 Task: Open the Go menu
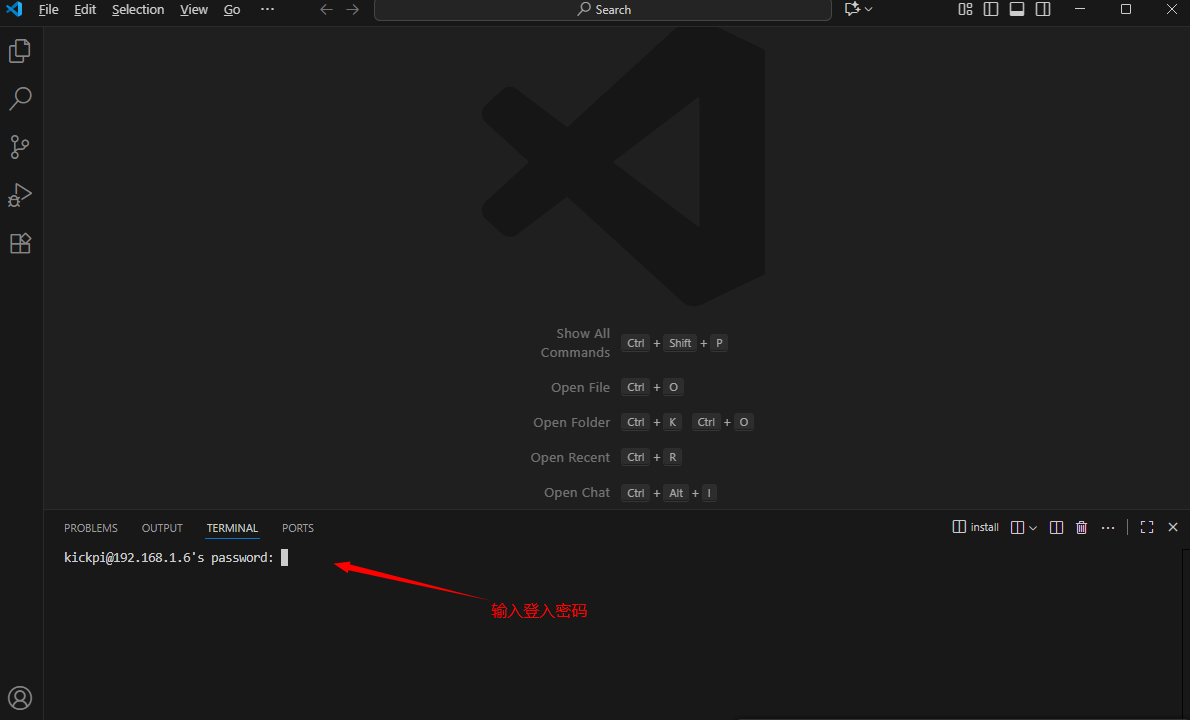pyautogui.click(x=232, y=10)
